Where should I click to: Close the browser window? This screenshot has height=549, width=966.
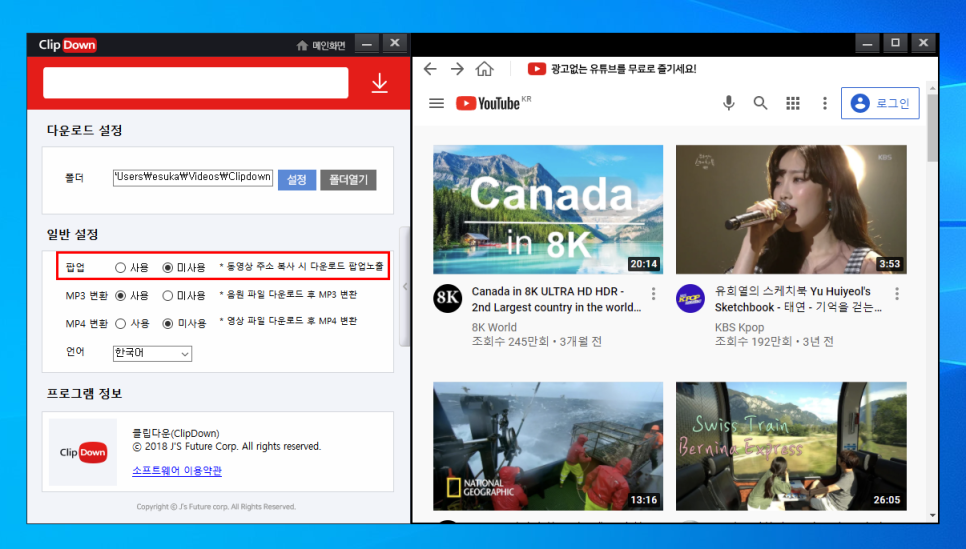pyautogui.click(x=923, y=43)
